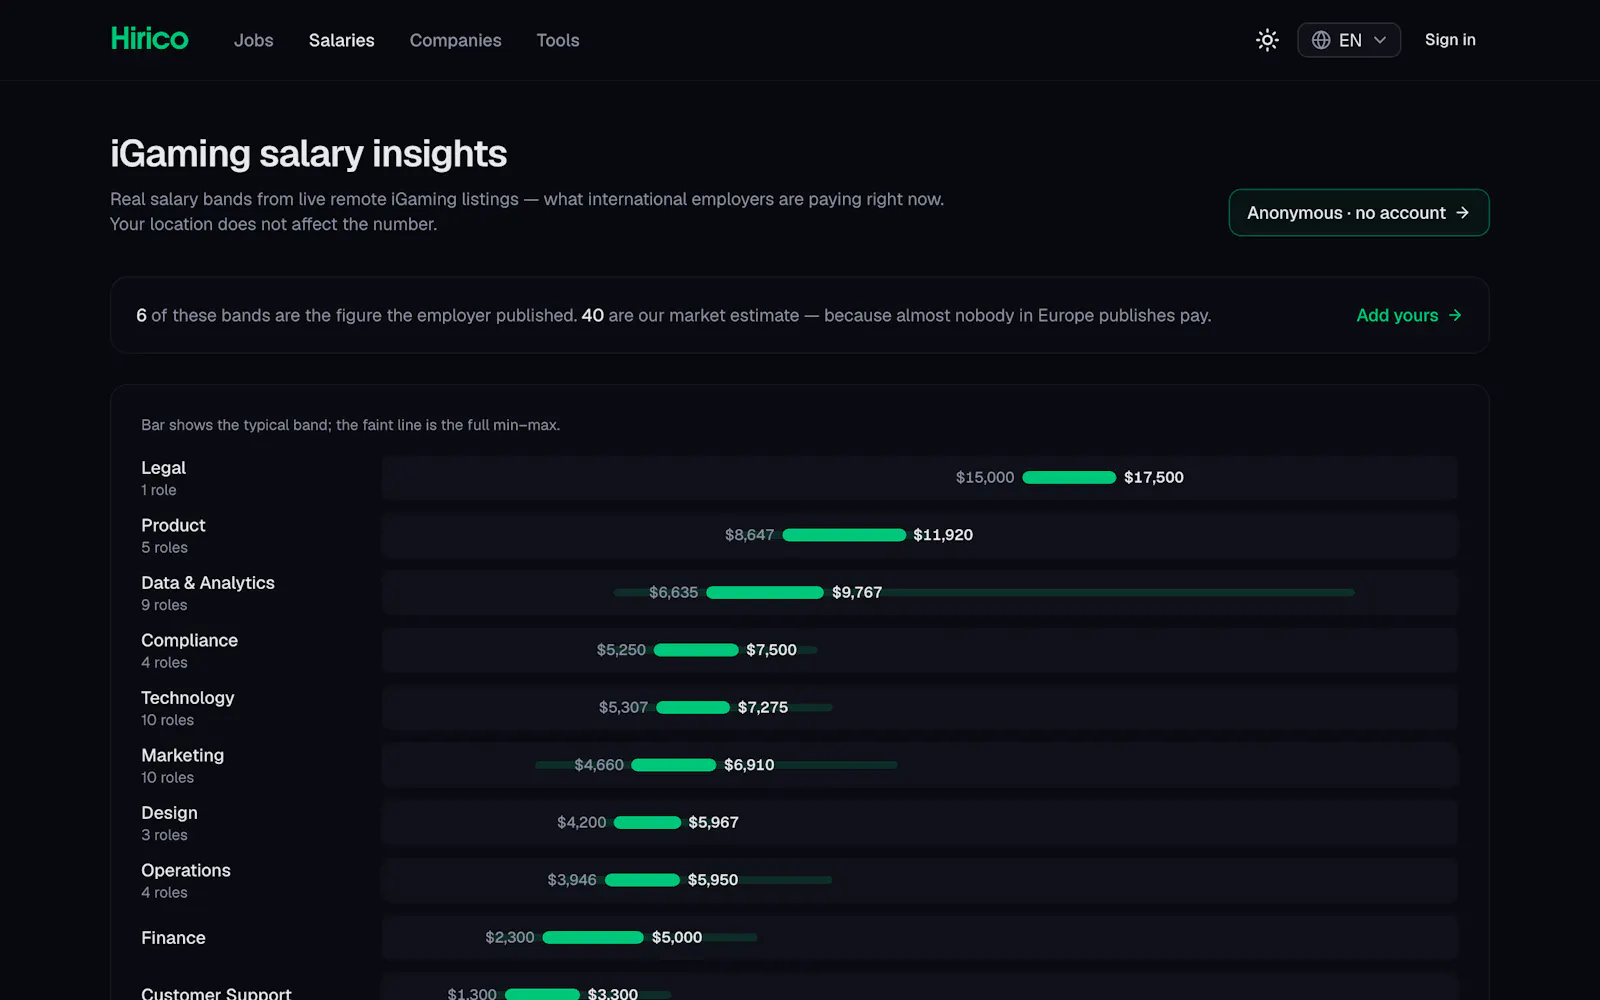Click '1 role' under Legal

pyautogui.click(x=158, y=490)
